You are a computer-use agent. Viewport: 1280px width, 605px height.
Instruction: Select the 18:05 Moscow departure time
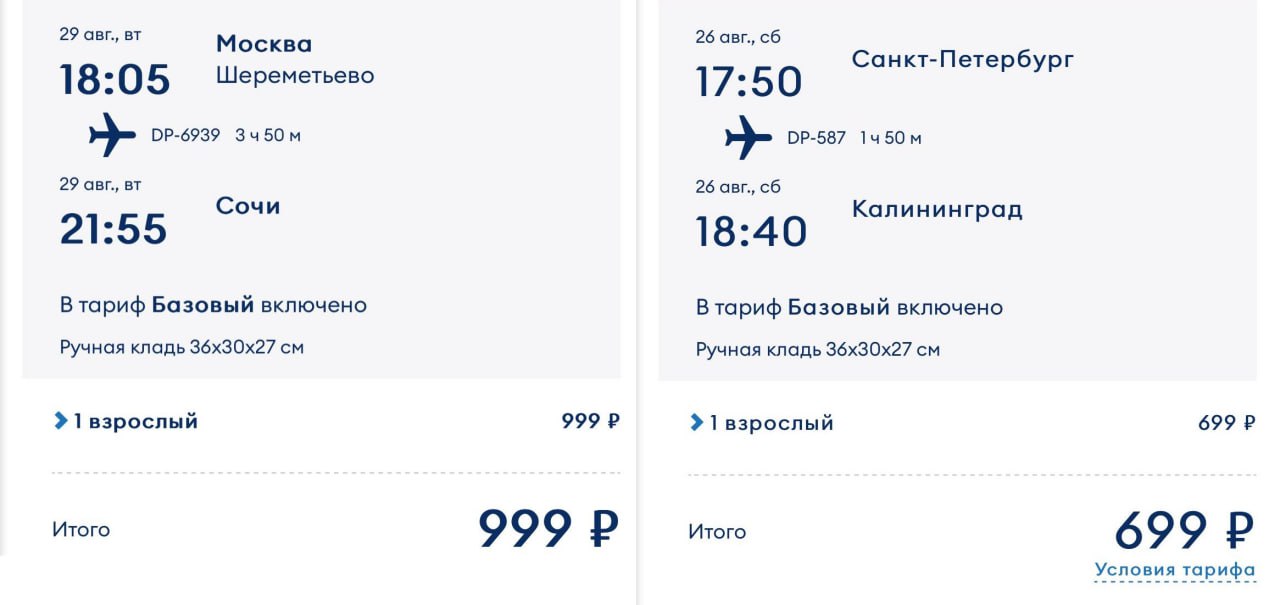[x=115, y=80]
